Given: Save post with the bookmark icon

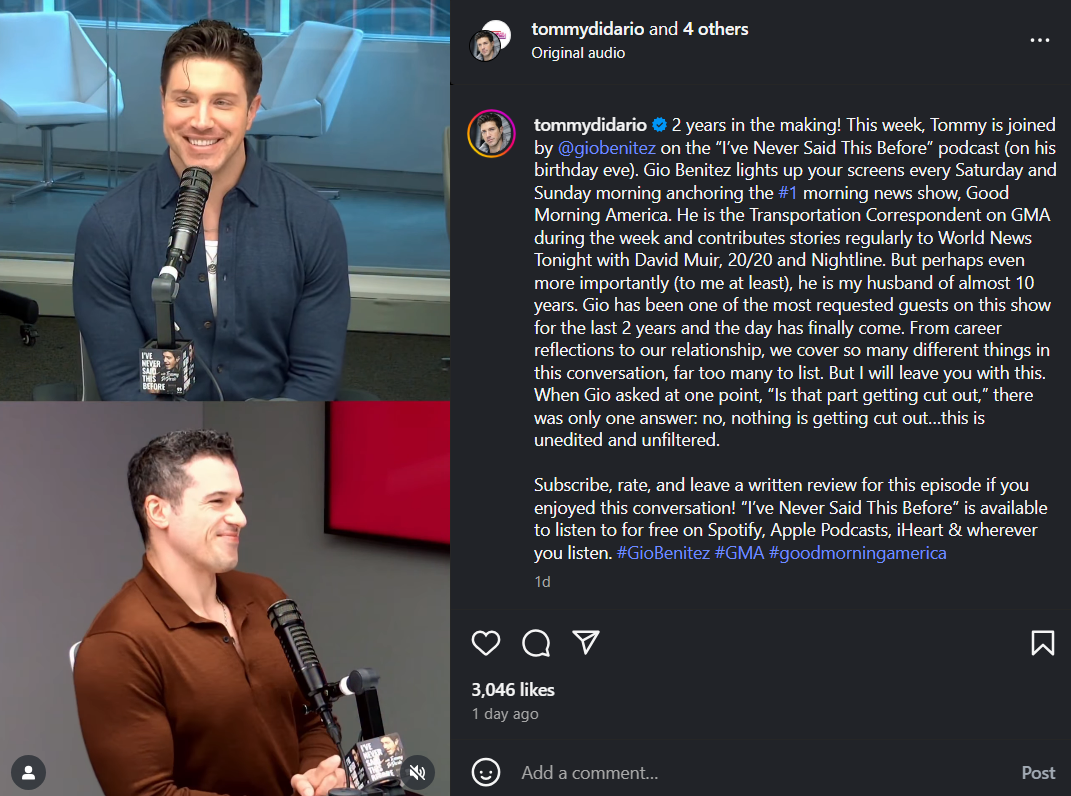Looking at the screenshot, I should [x=1042, y=643].
